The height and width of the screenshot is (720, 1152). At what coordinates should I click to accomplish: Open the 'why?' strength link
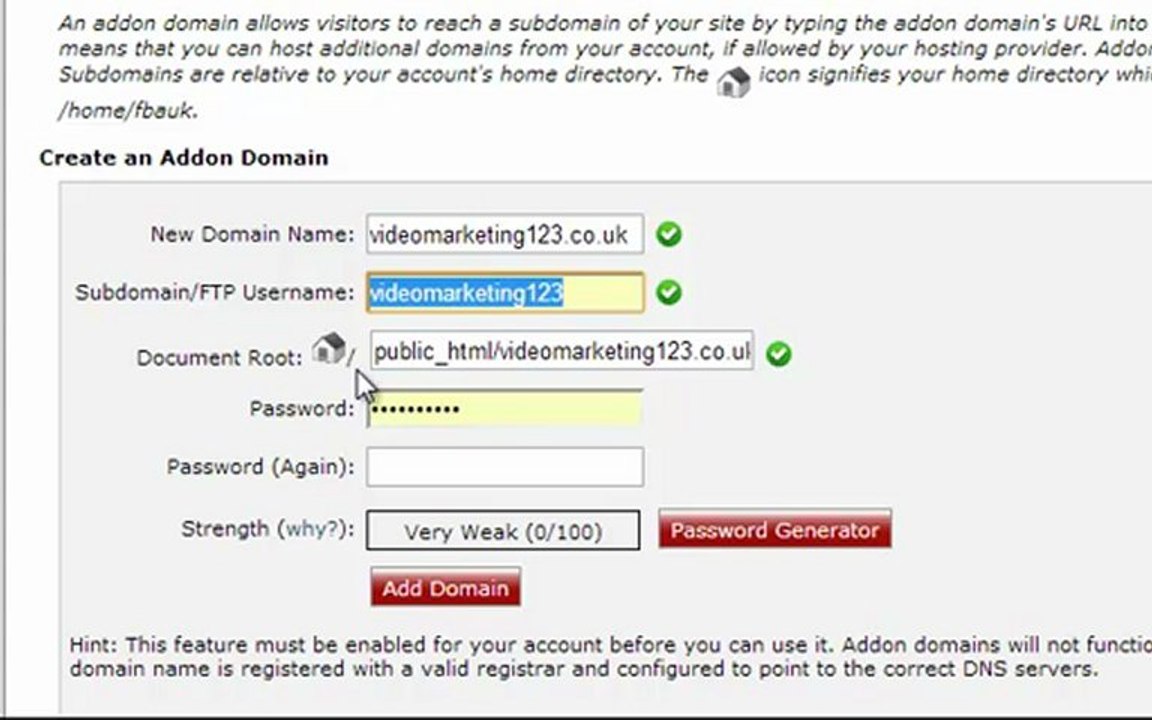tap(314, 529)
